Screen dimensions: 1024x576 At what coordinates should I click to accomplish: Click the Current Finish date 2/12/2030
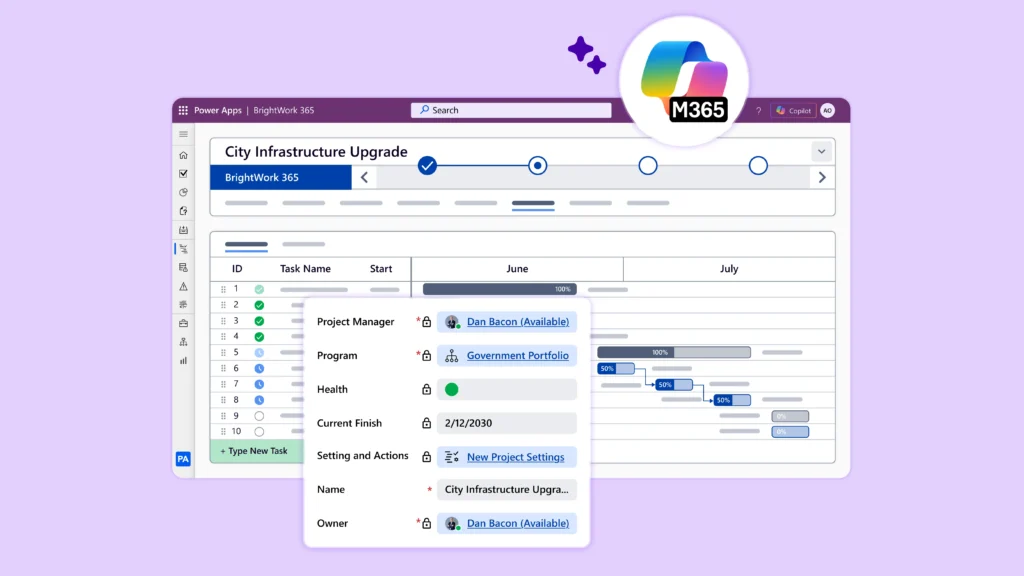coord(507,423)
